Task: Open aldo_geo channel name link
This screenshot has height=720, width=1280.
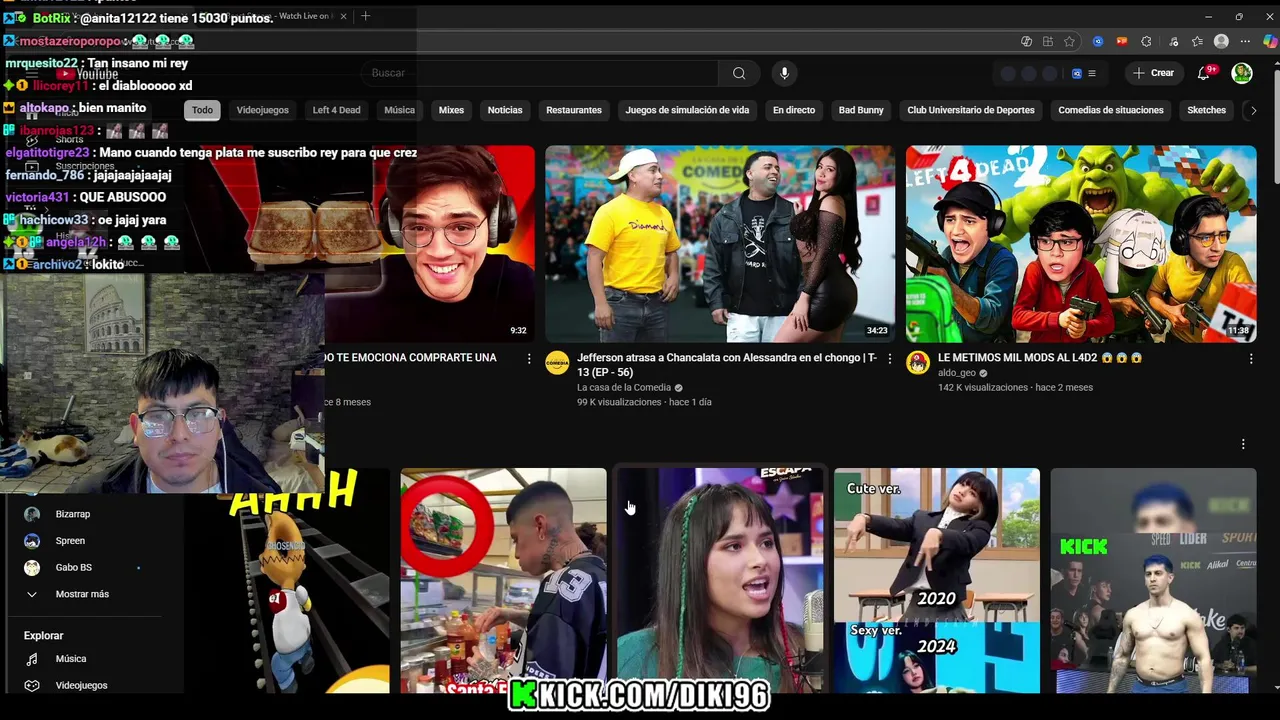Action: [956, 373]
